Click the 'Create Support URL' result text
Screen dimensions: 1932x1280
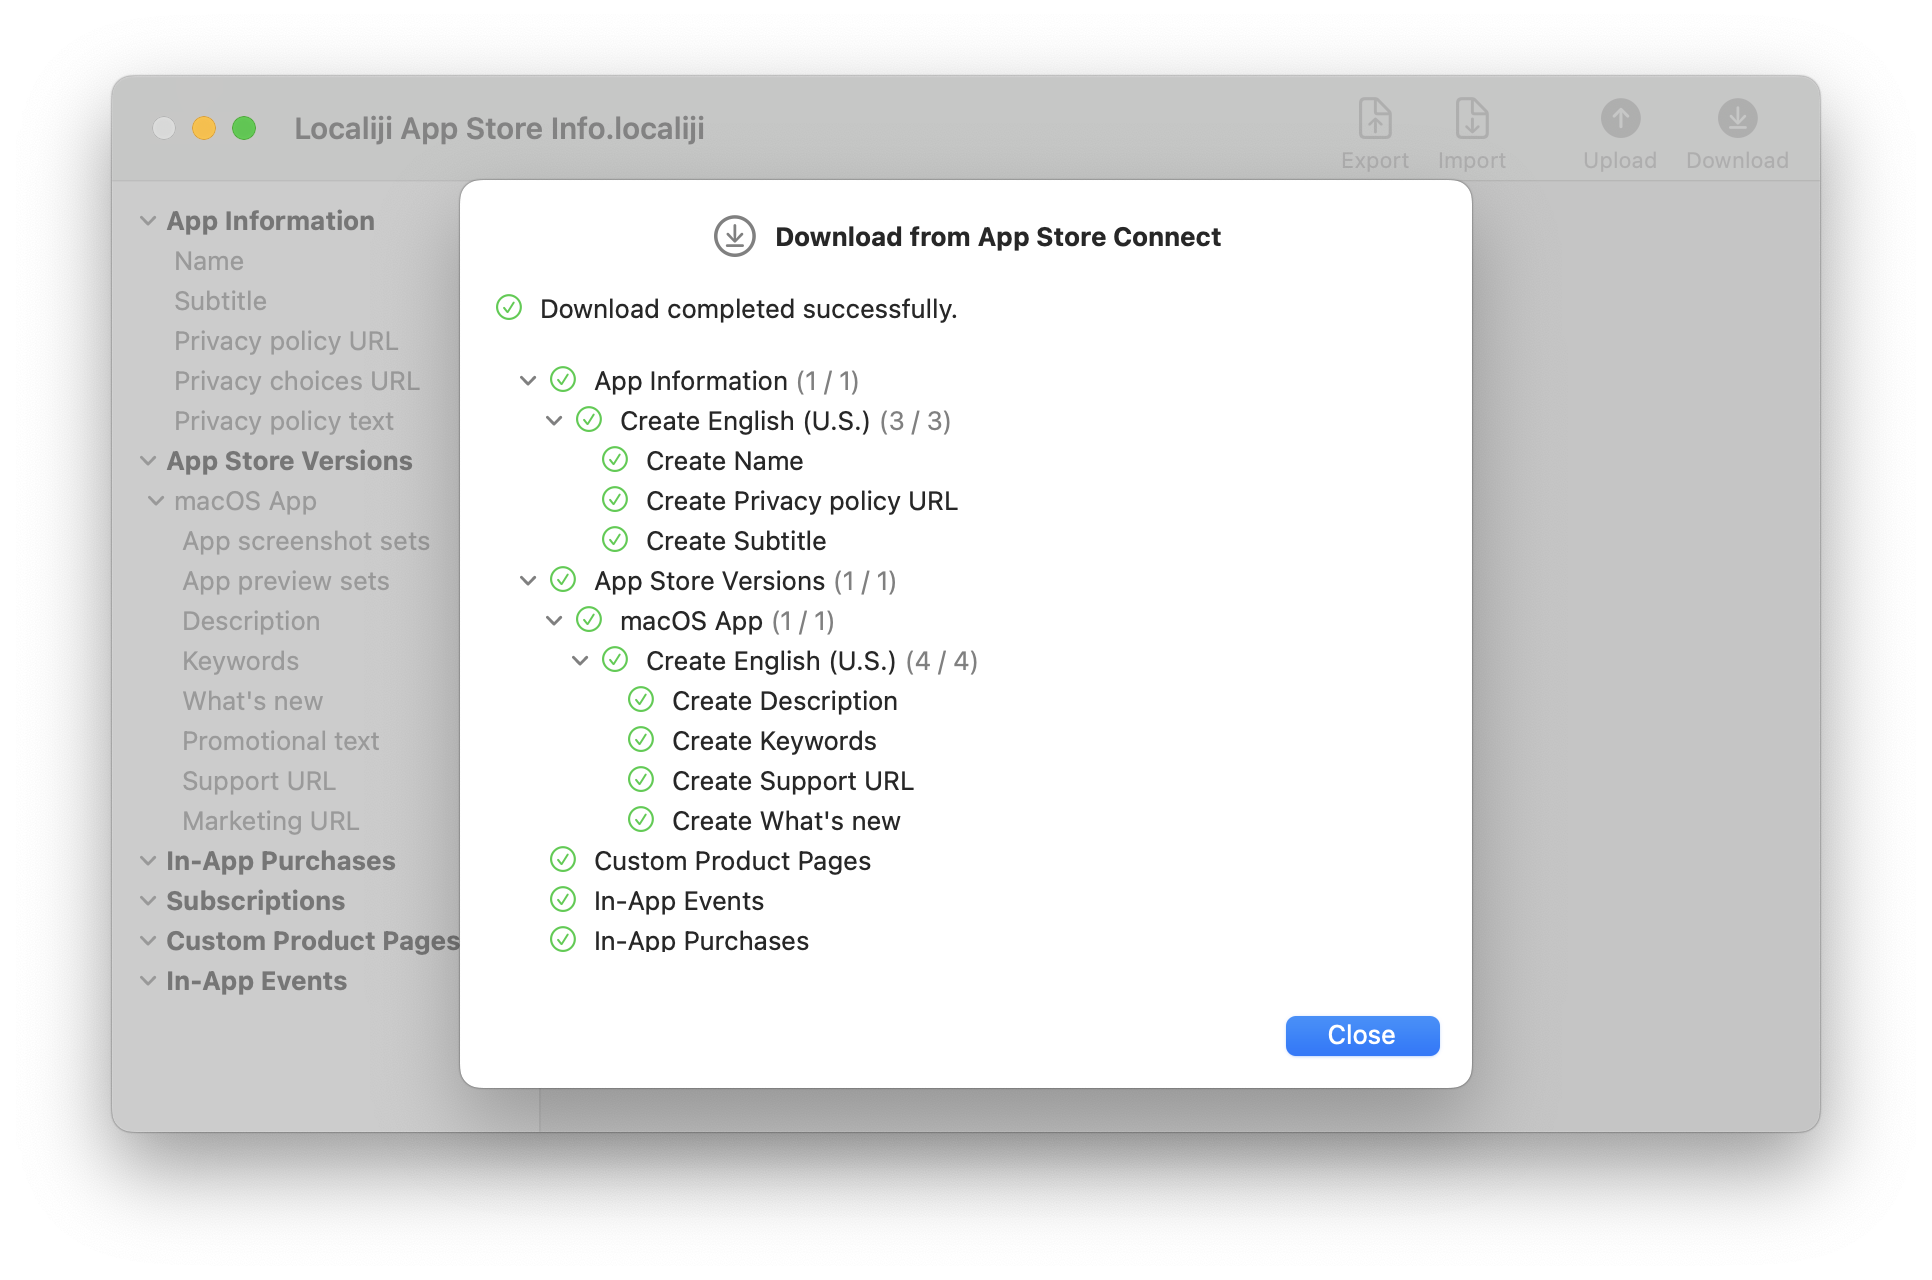(793, 781)
